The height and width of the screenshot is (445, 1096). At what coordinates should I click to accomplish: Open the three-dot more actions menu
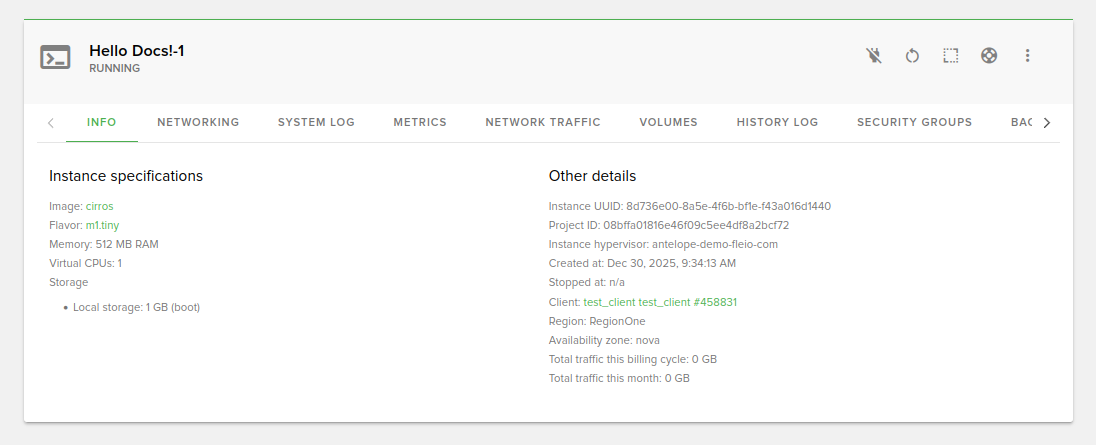pos(1027,56)
